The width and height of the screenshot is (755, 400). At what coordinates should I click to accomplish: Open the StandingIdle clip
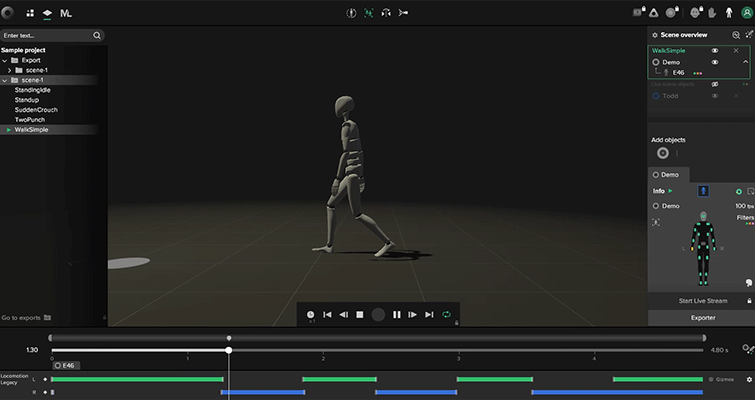pyautogui.click(x=32, y=90)
